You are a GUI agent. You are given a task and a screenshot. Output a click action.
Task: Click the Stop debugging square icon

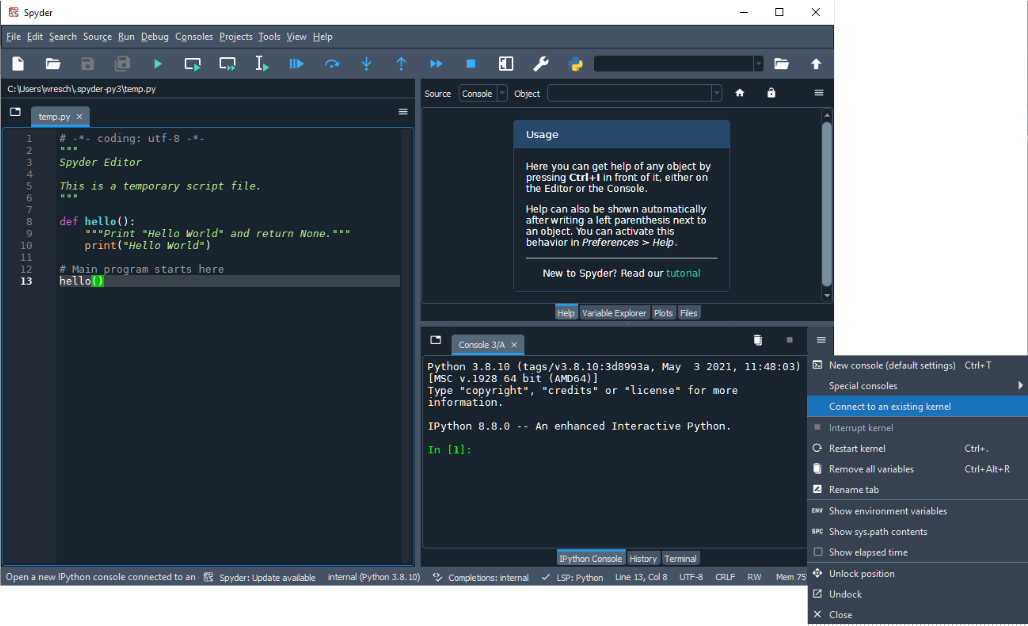click(x=471, y=64)
